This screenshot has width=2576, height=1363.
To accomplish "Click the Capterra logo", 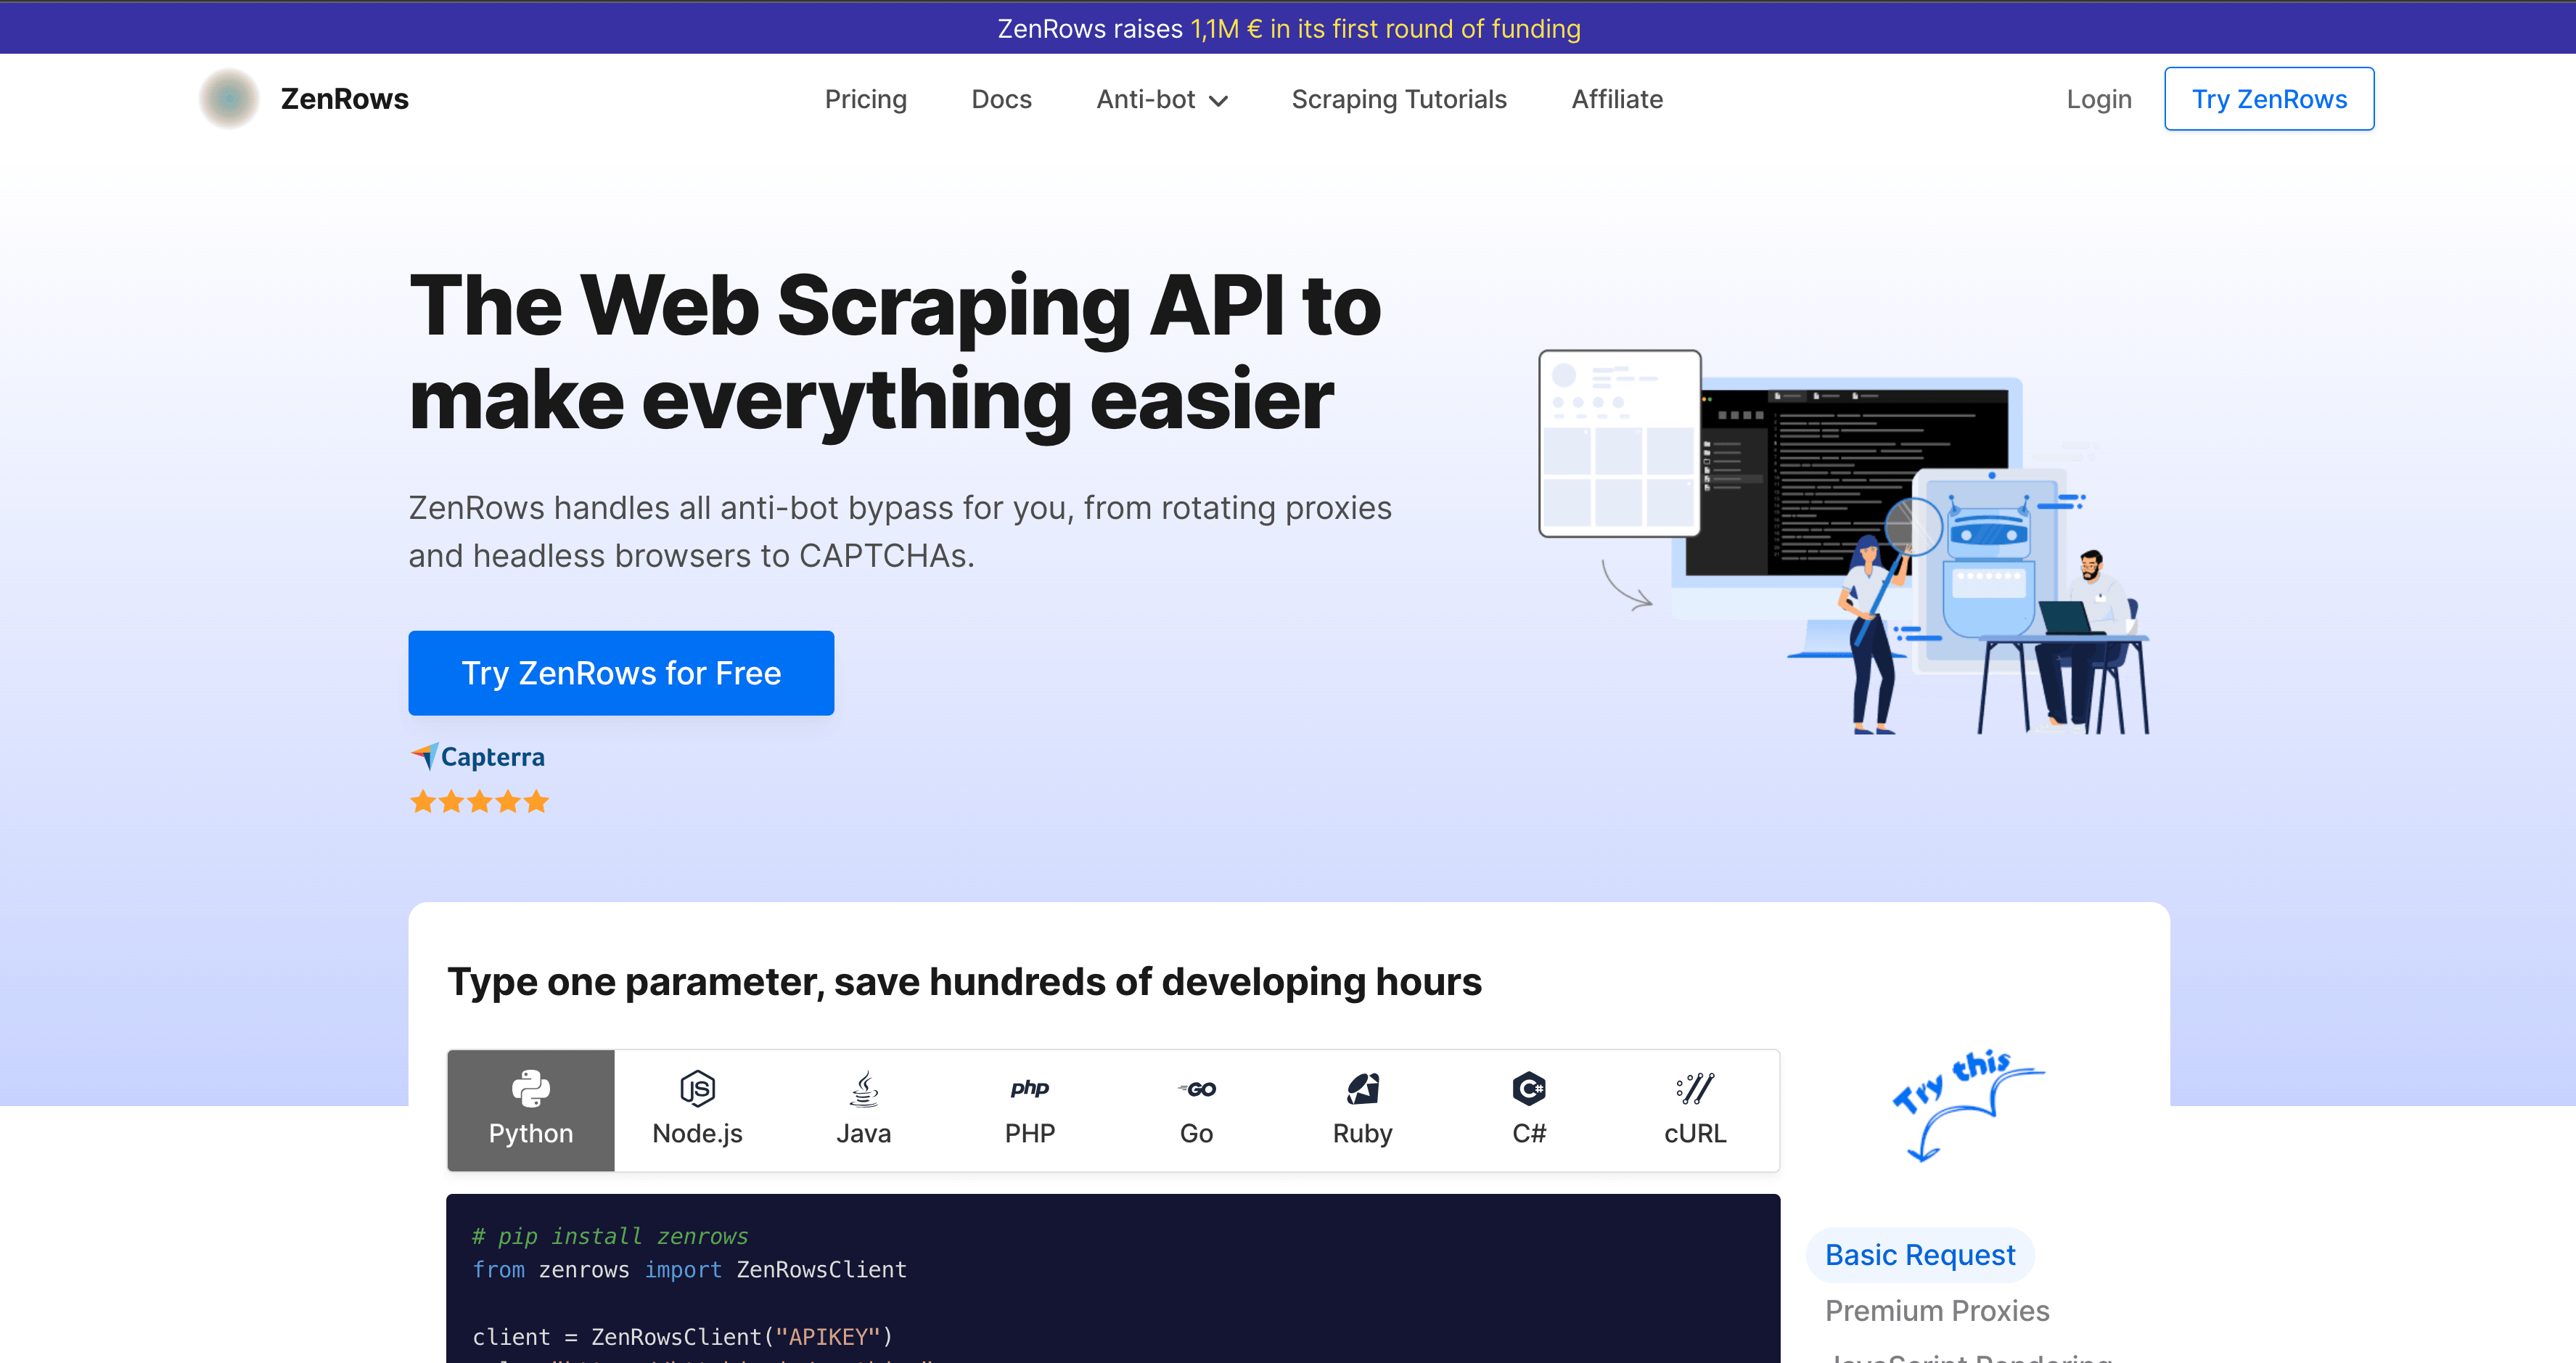I will 478,757.
